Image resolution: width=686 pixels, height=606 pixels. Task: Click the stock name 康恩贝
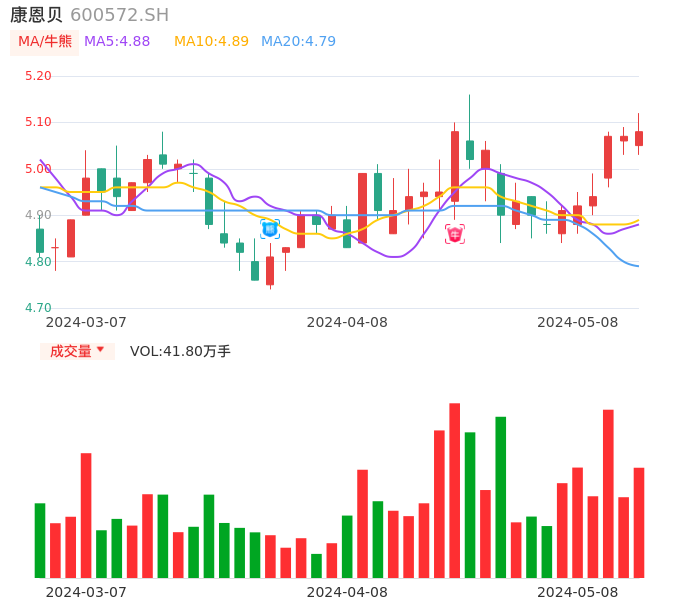coord(36,15)
